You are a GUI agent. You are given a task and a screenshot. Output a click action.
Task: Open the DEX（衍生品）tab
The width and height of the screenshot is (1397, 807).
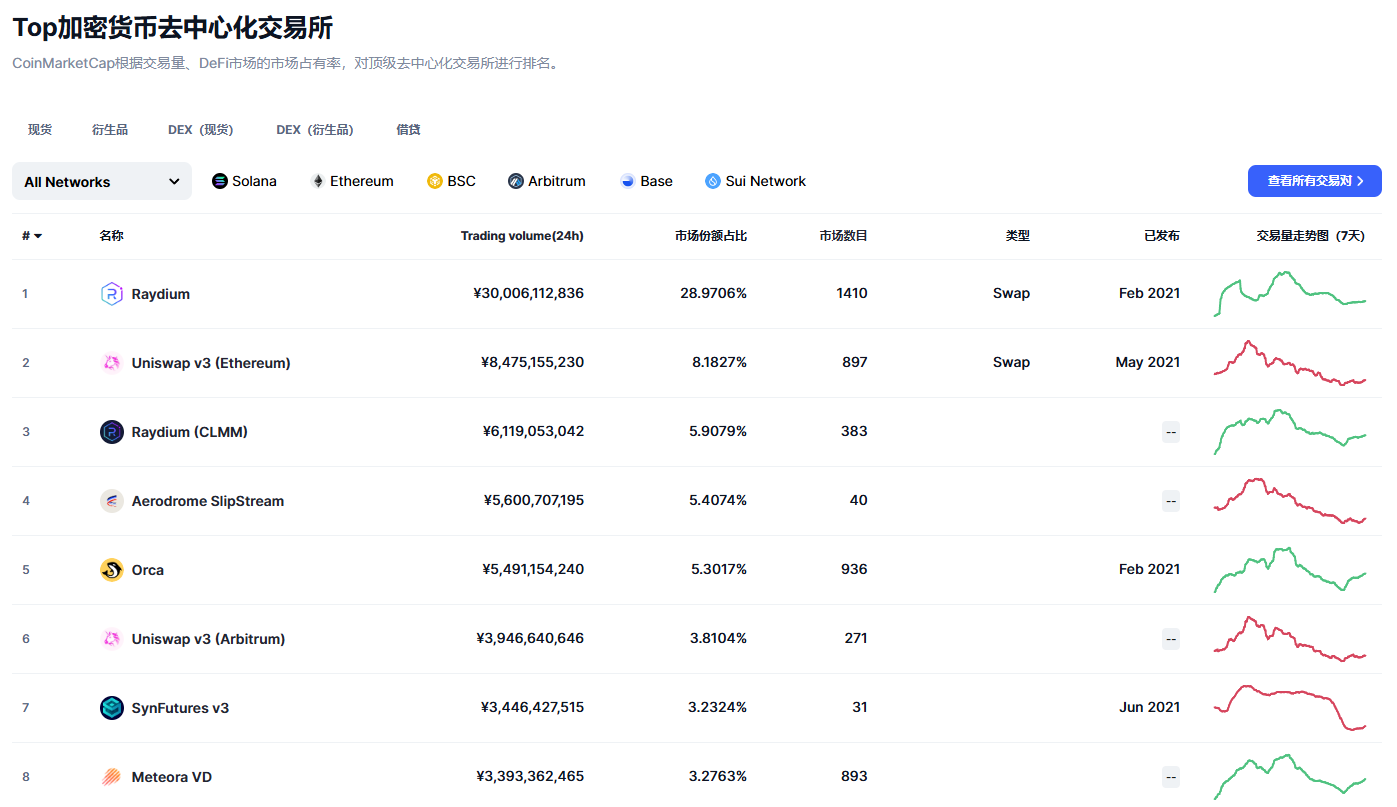(x=316, y=129)
